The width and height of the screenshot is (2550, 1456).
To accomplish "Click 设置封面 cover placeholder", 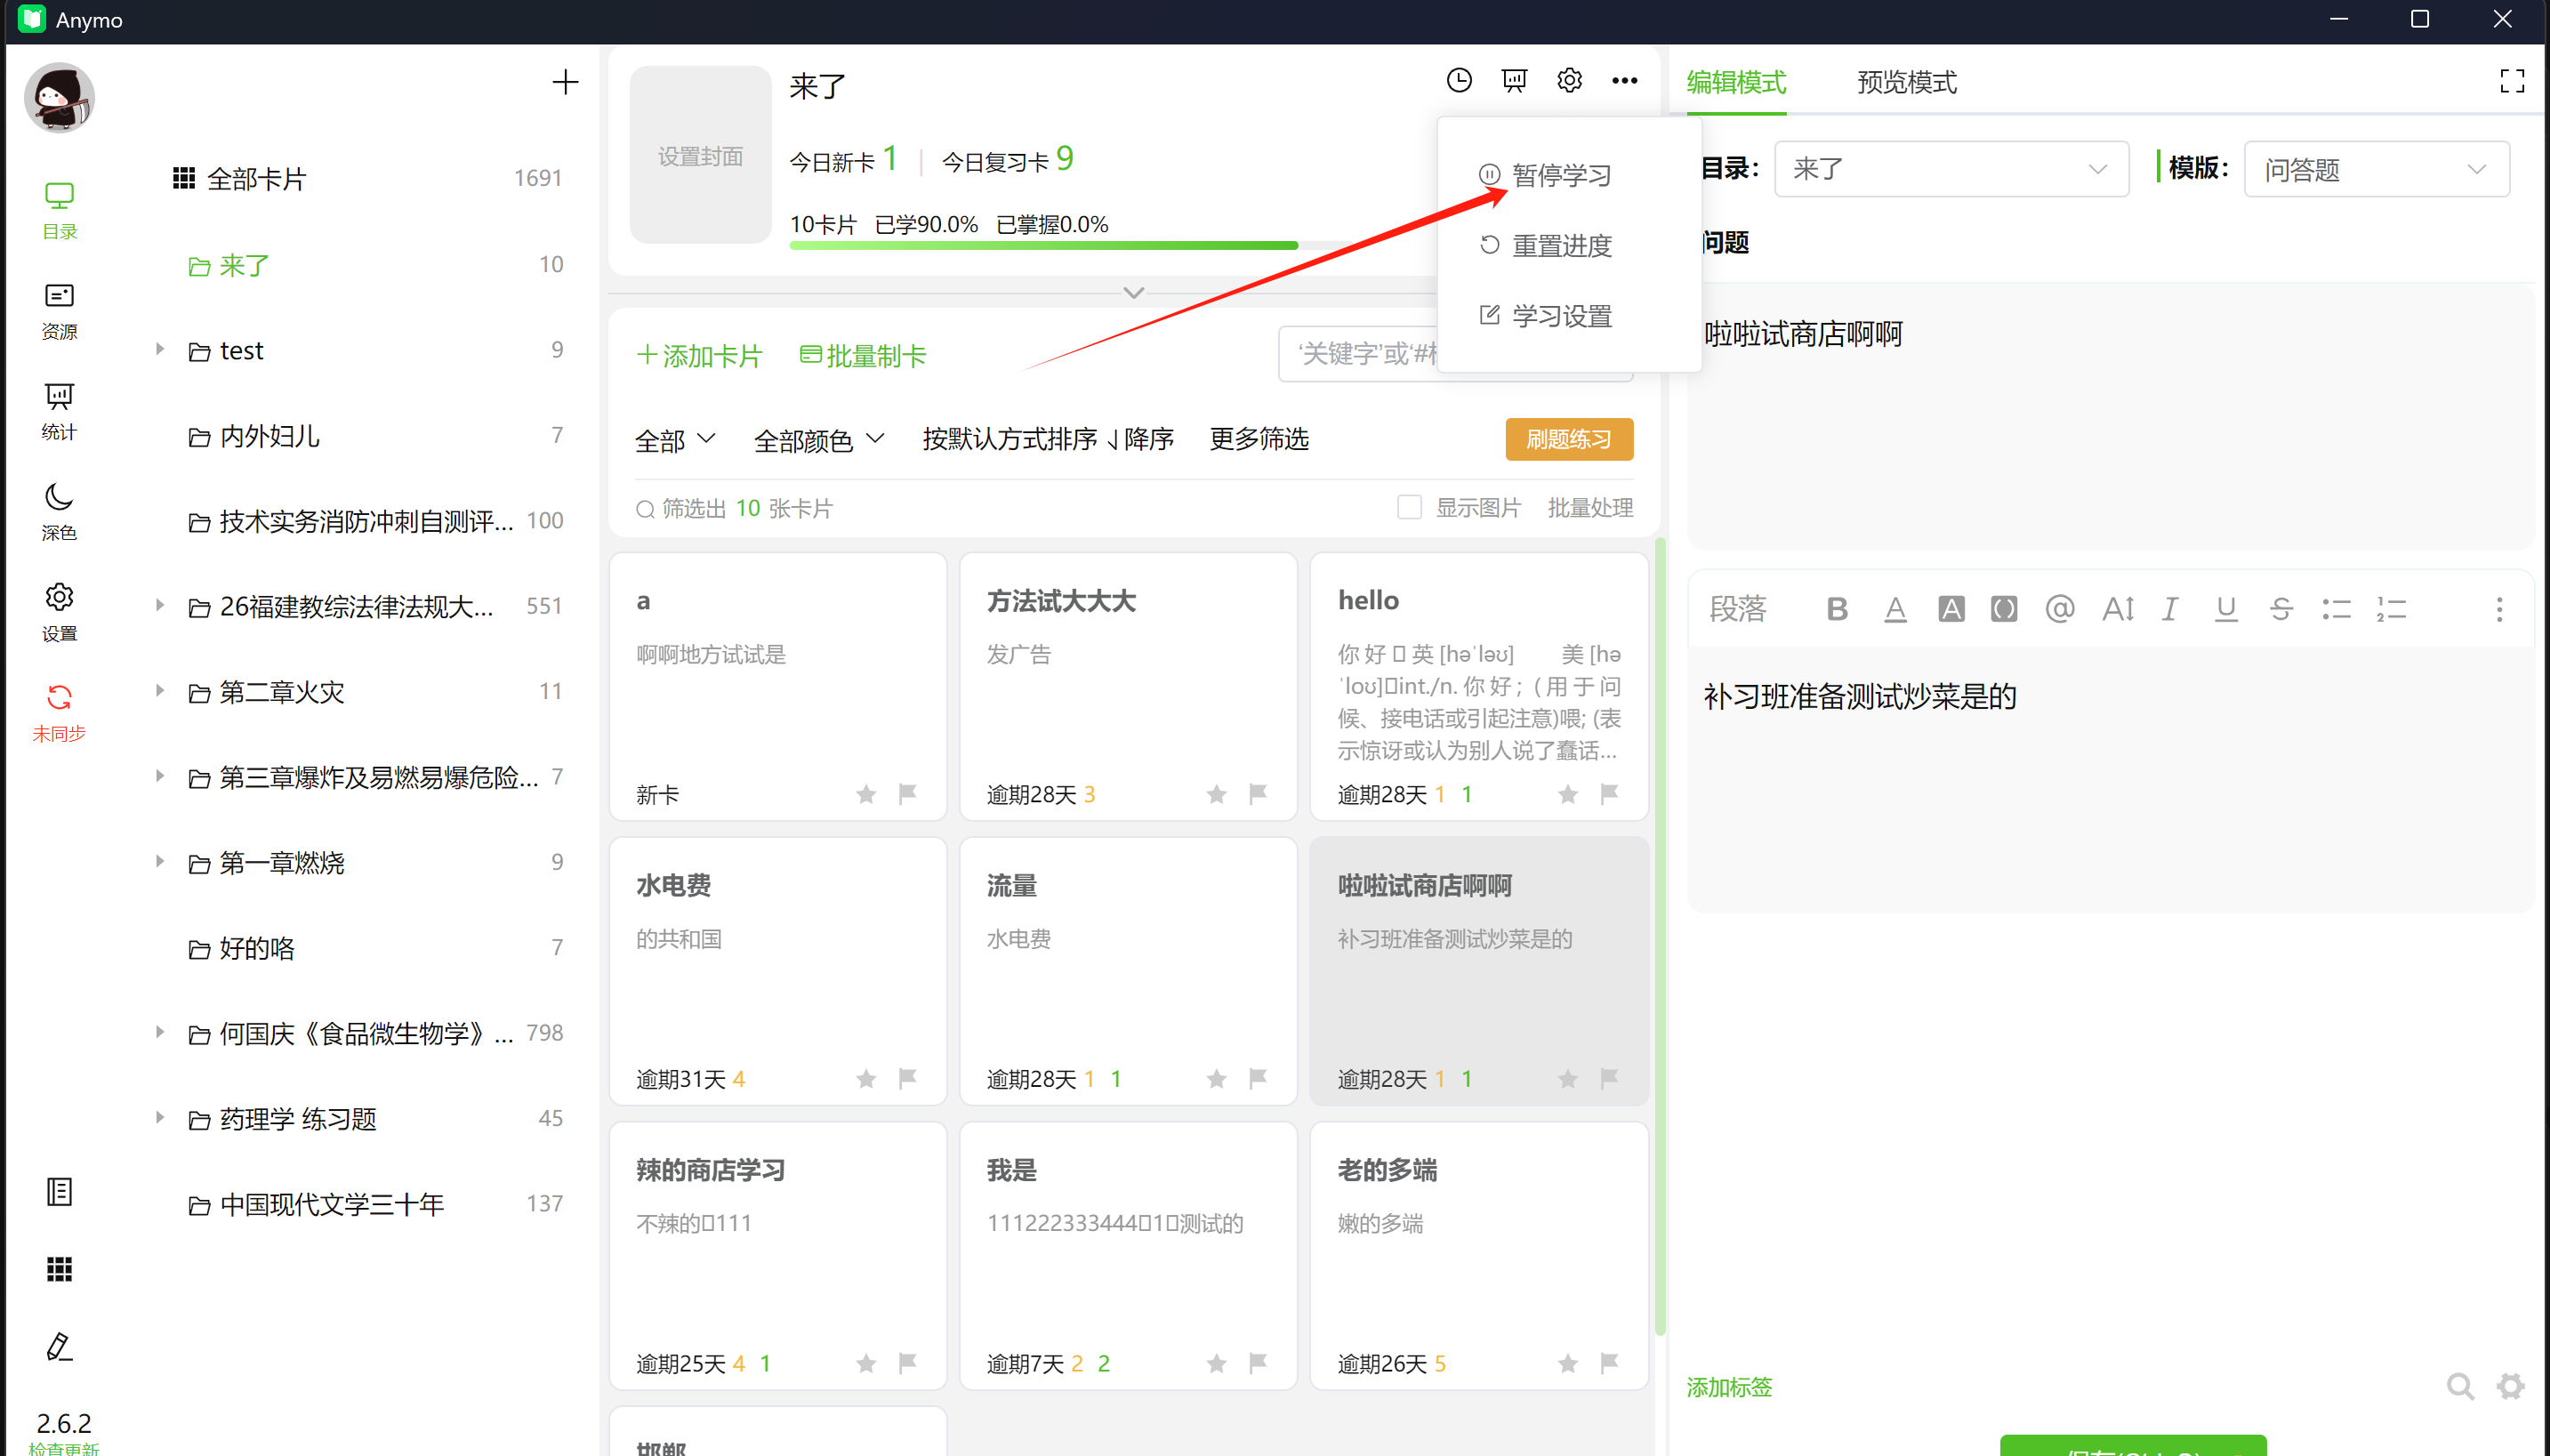I will coord(700,155).
